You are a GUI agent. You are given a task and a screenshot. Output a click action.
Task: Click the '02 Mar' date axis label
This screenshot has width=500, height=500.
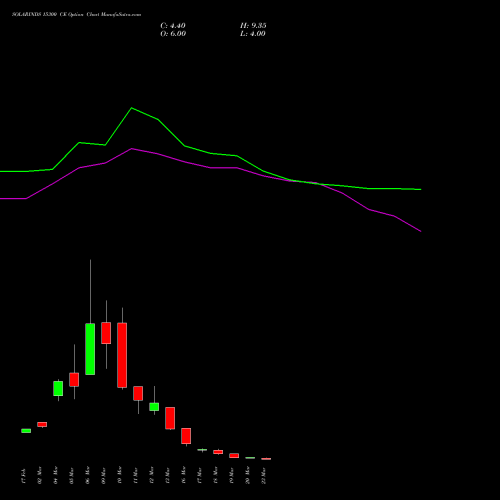point(39,476)
